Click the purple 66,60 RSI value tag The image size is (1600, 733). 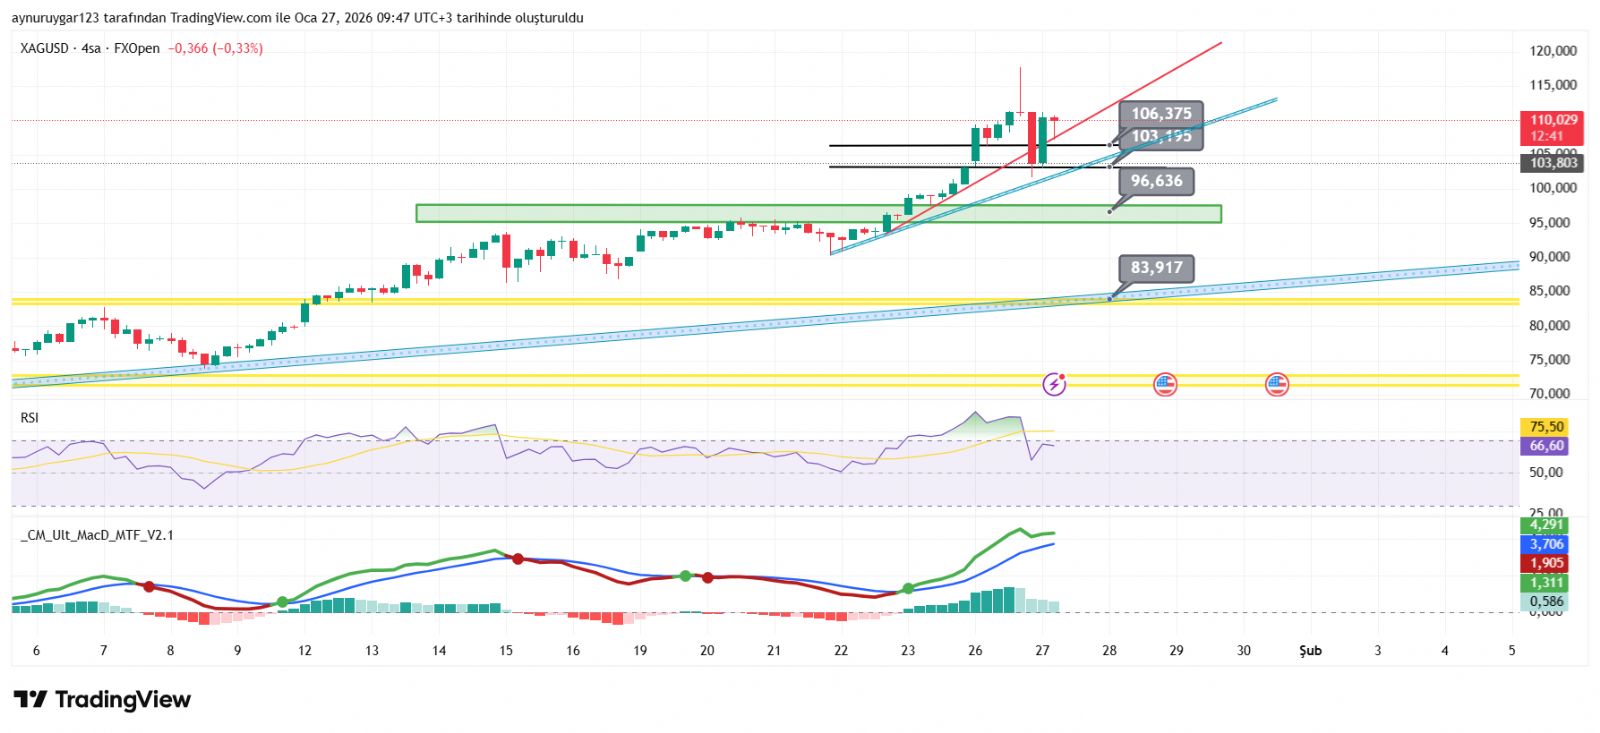coord(1546,446)
